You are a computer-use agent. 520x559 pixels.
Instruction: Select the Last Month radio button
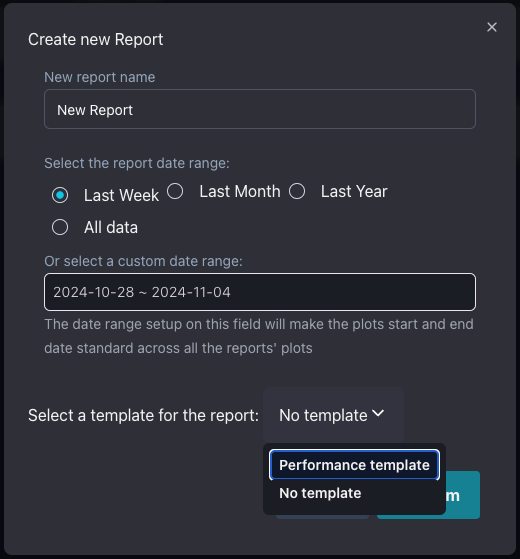coord(175,191)
